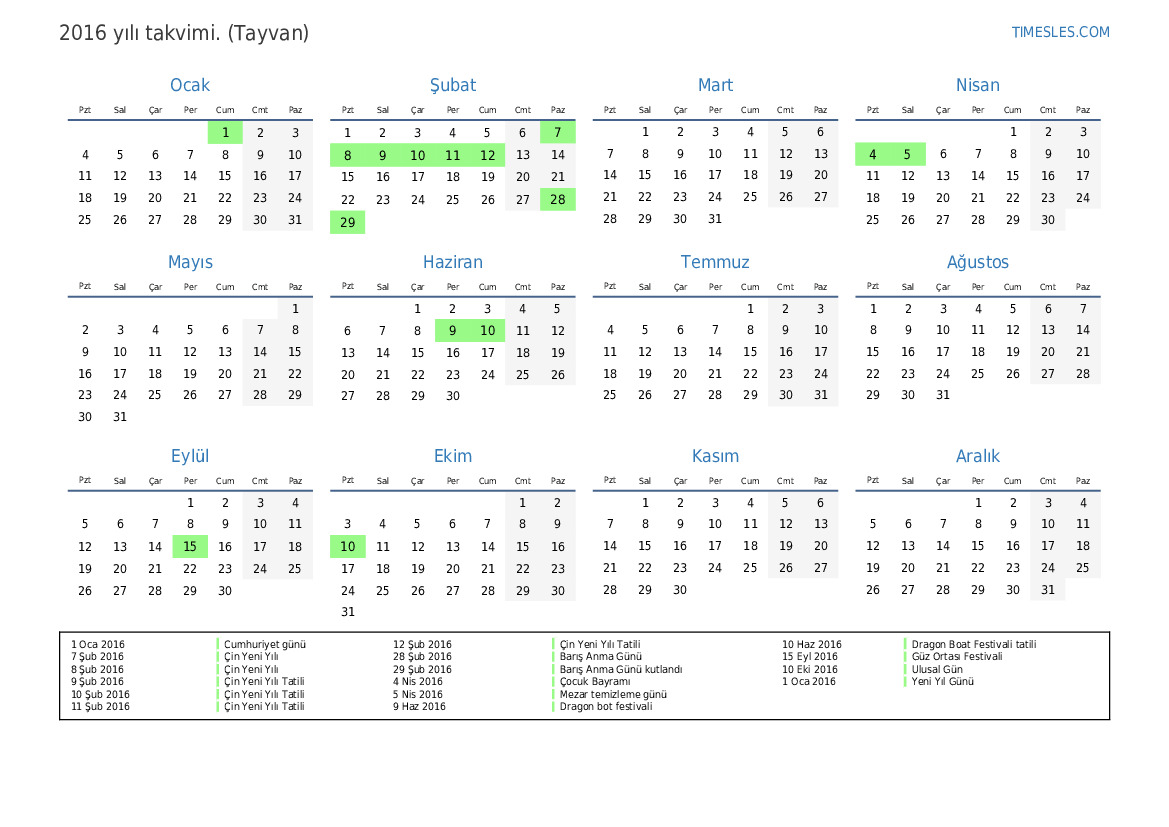Click legend date '1 Oca 2016' in first column

98,644
